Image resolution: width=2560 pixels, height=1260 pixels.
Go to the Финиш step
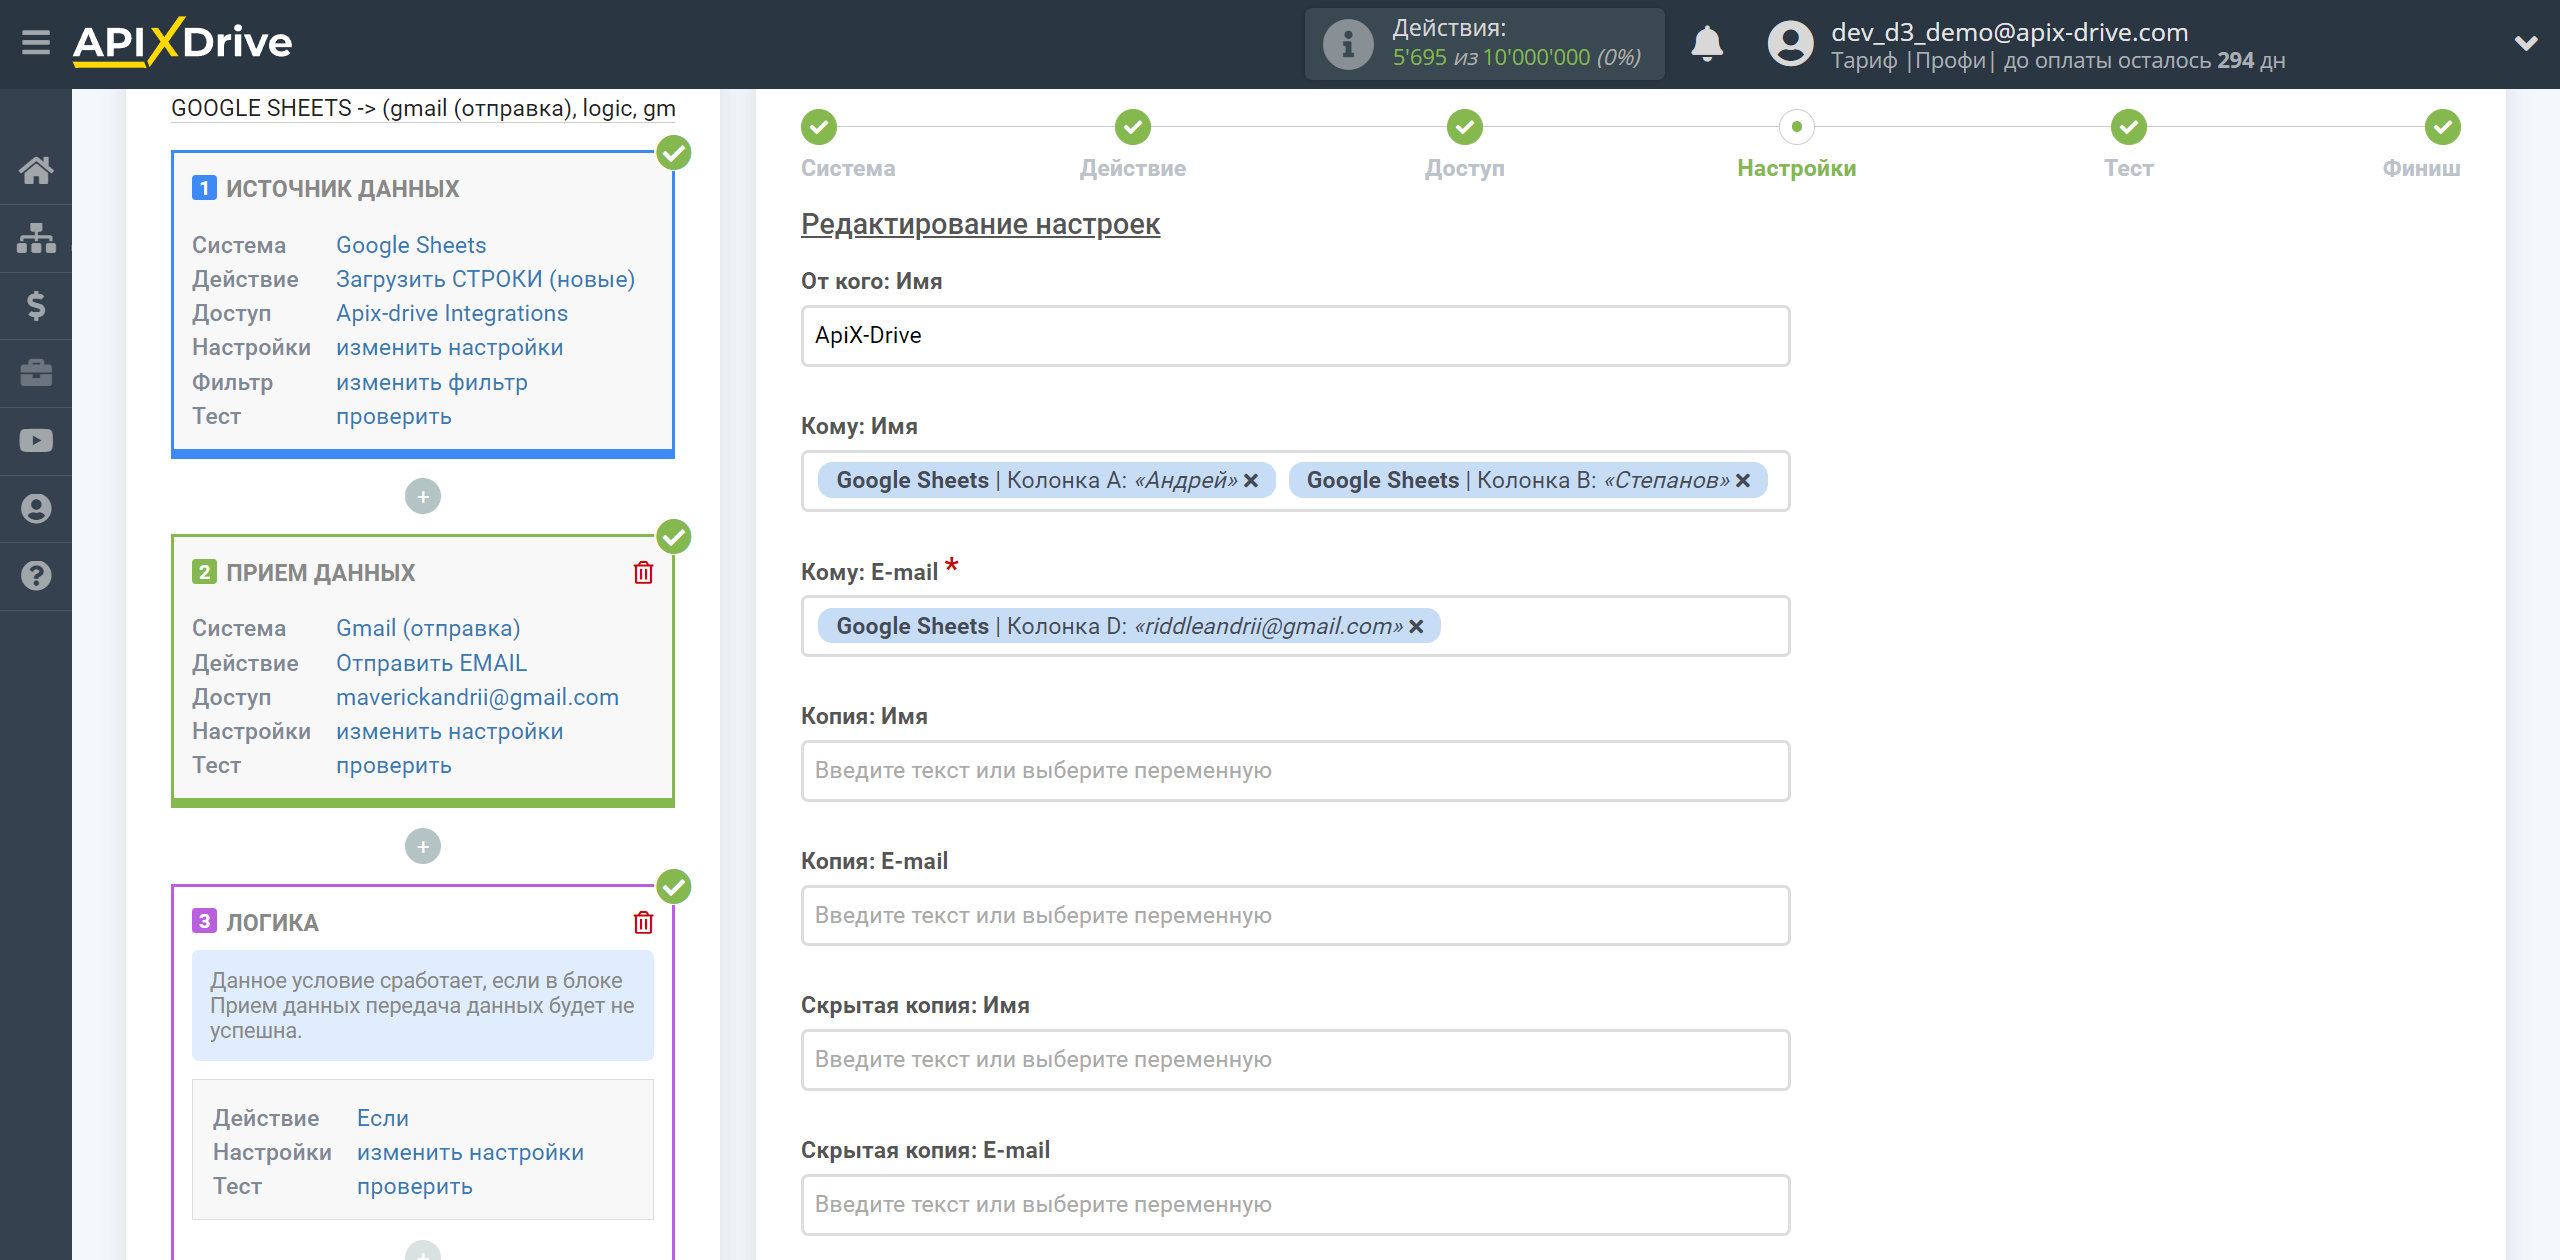pos(2443,127)
